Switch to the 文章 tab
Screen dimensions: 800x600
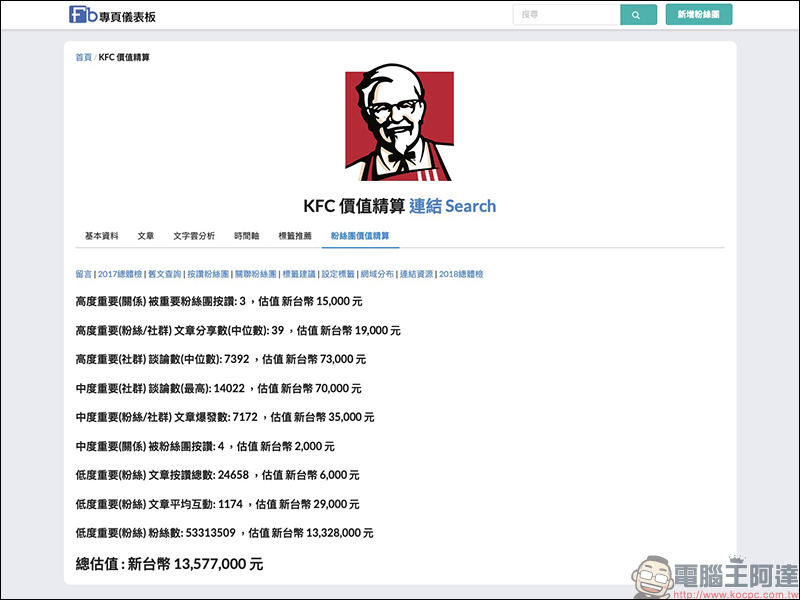tap(145, 236)
